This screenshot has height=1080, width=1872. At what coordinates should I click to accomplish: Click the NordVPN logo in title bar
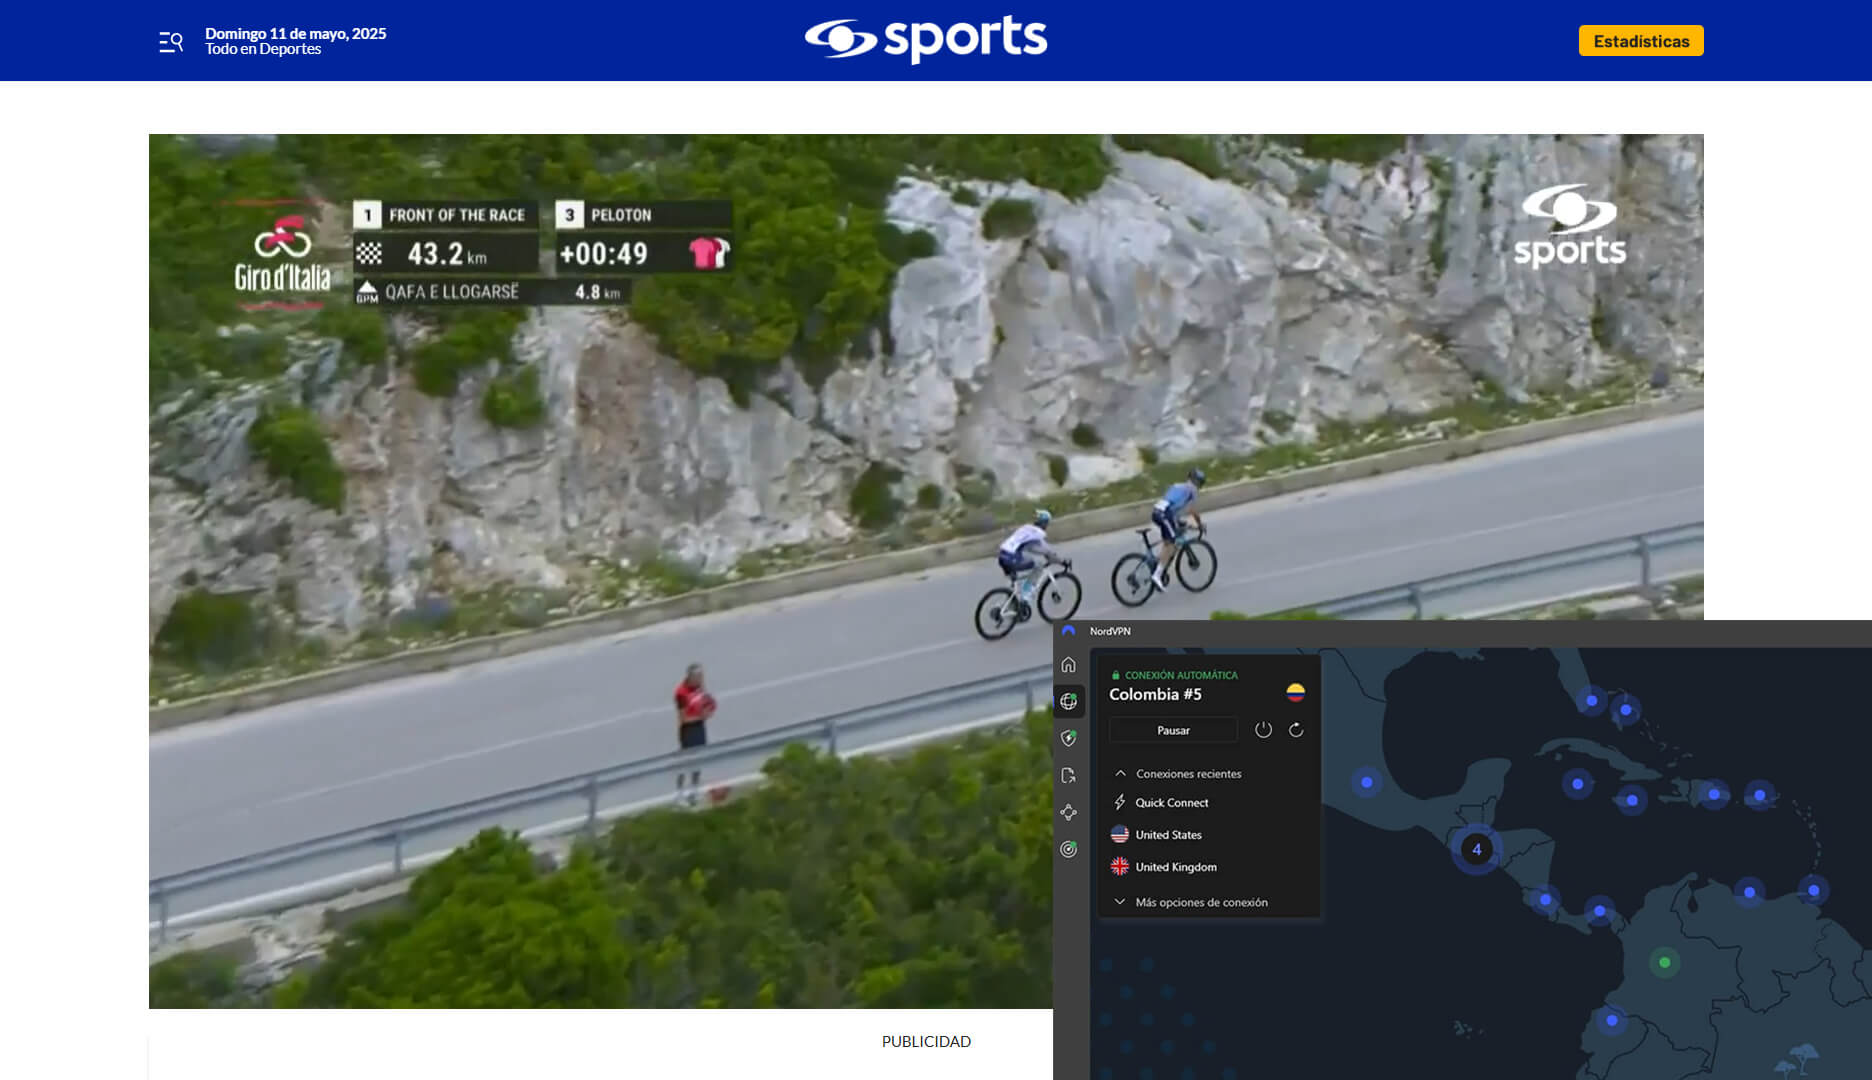coord(1068,631)
